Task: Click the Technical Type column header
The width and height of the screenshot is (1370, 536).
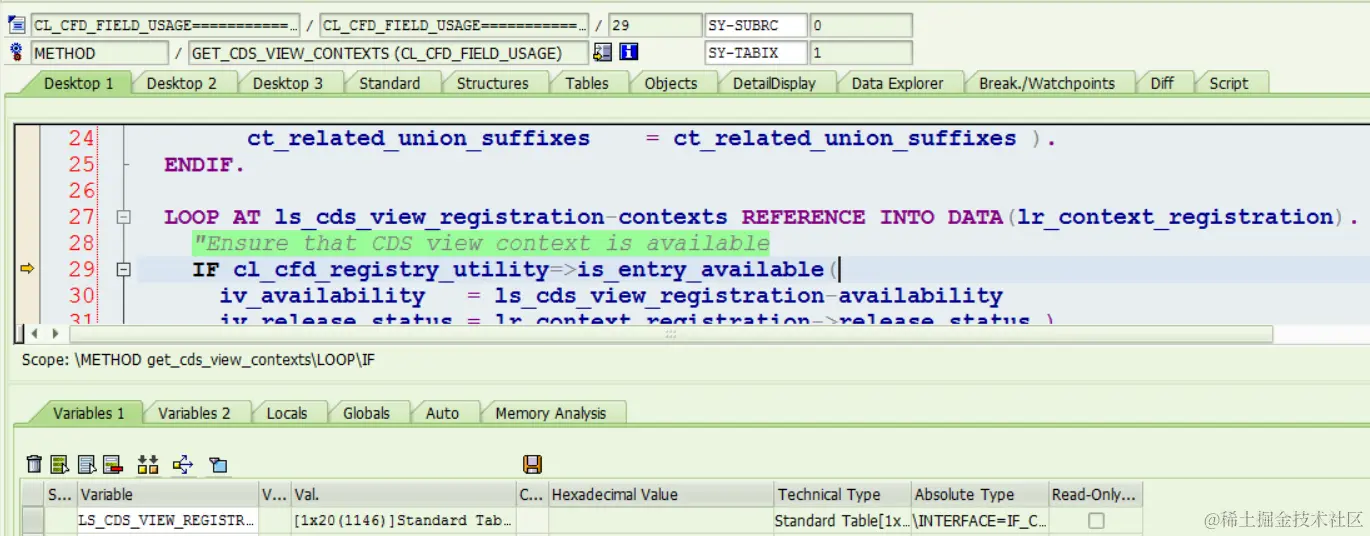Action: (x=842, y=494)
